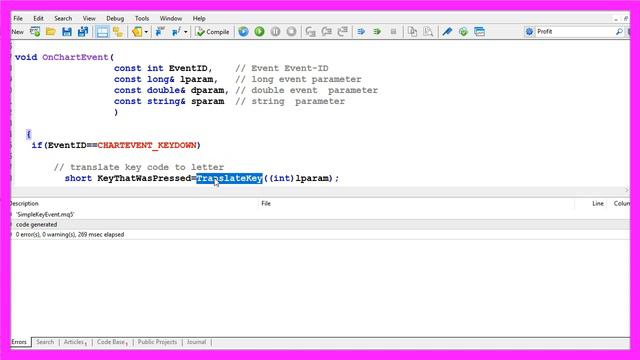
Task: Click into the search field containing Profit
Action: tap(575, 31)
